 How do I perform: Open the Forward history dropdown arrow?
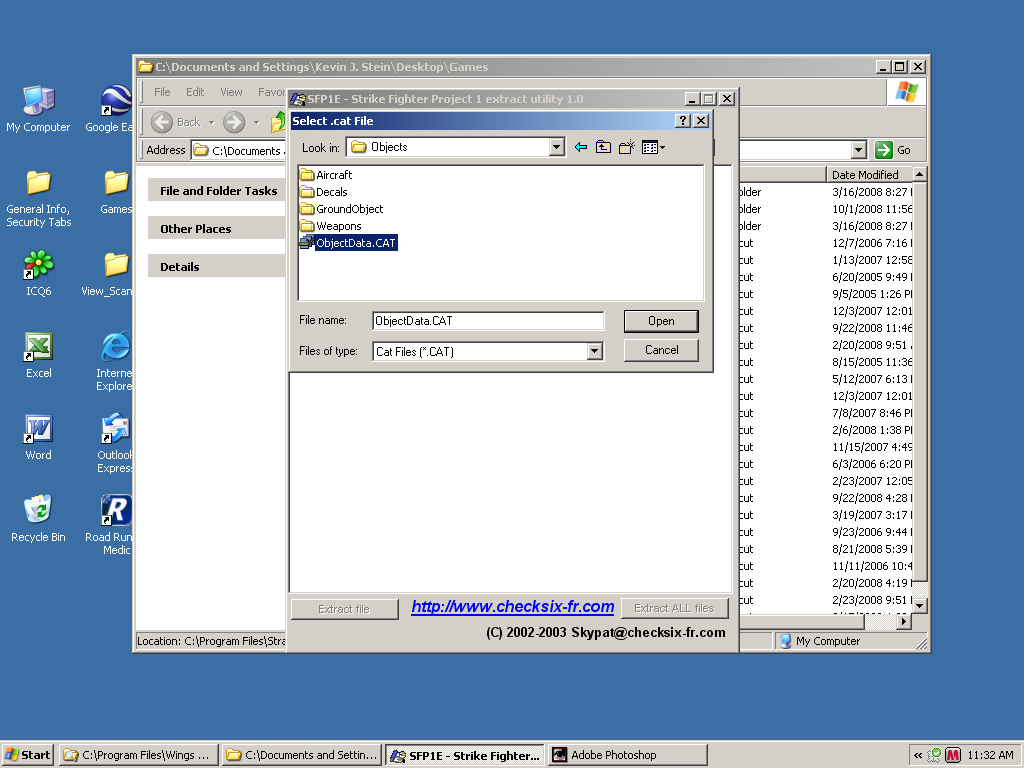tap(257, 122)
